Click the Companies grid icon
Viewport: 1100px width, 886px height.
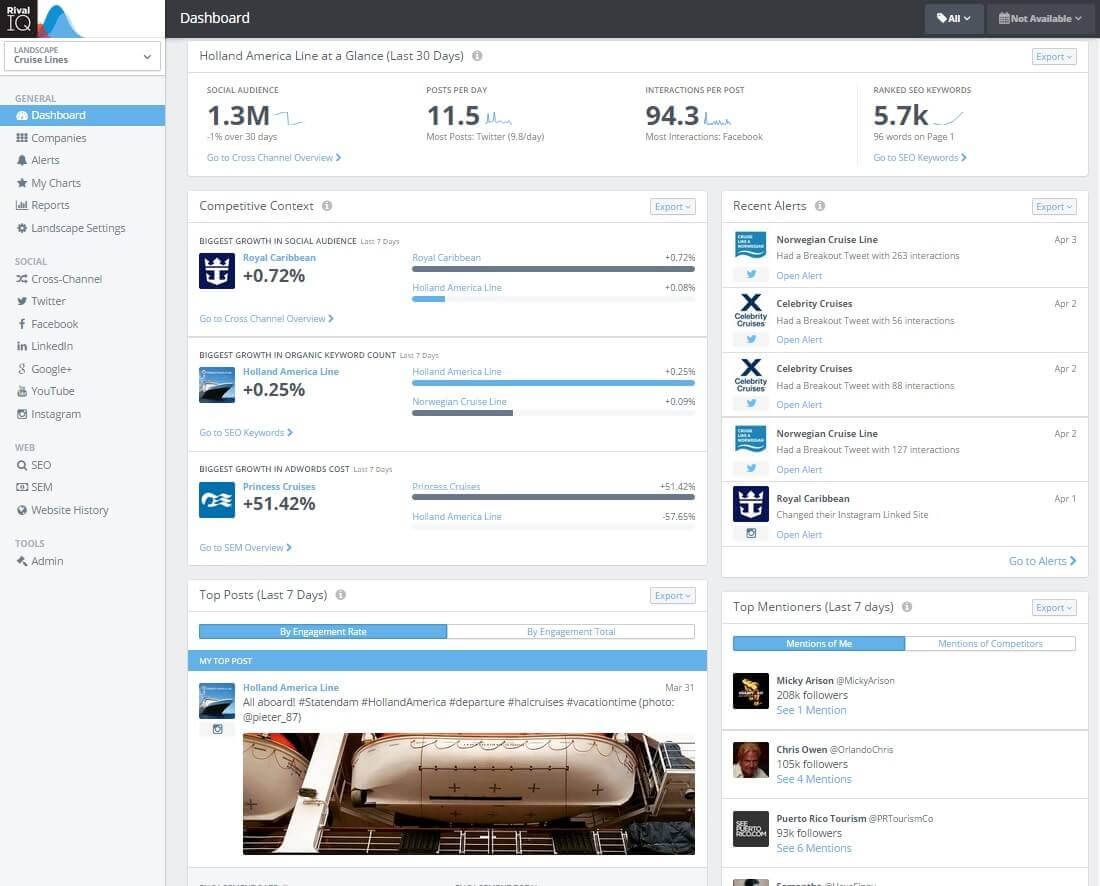click(x=22, y=138)
